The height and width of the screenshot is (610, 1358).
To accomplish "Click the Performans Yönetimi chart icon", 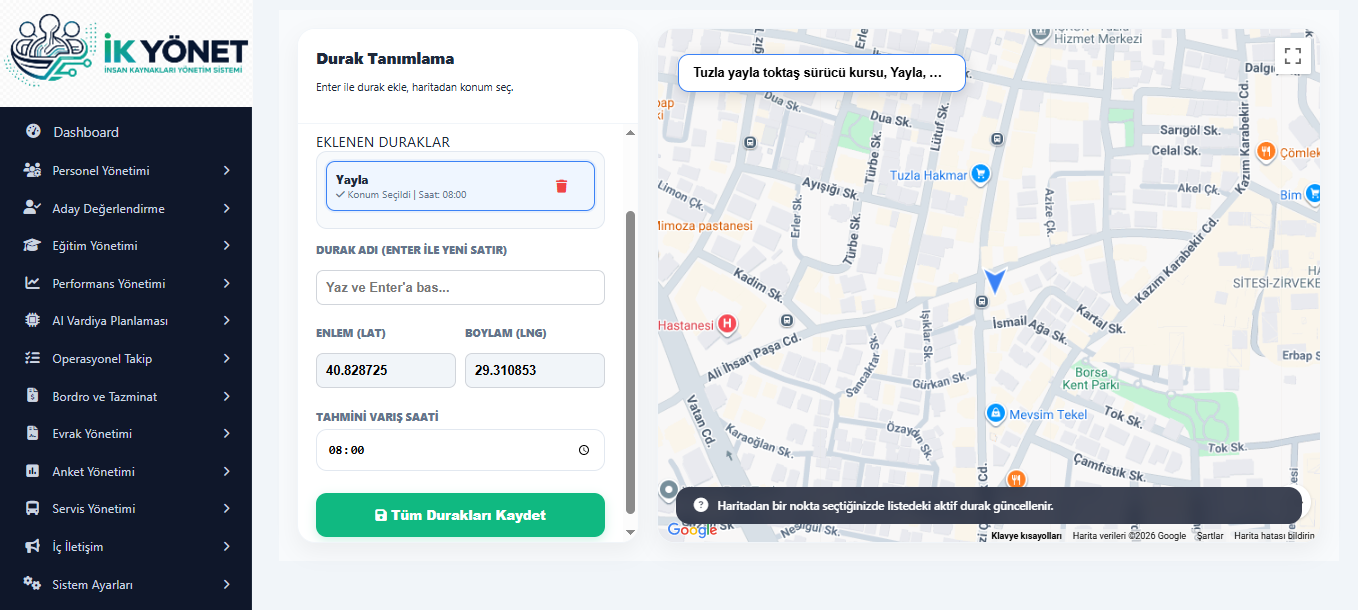I will click(x=33, y=283).
